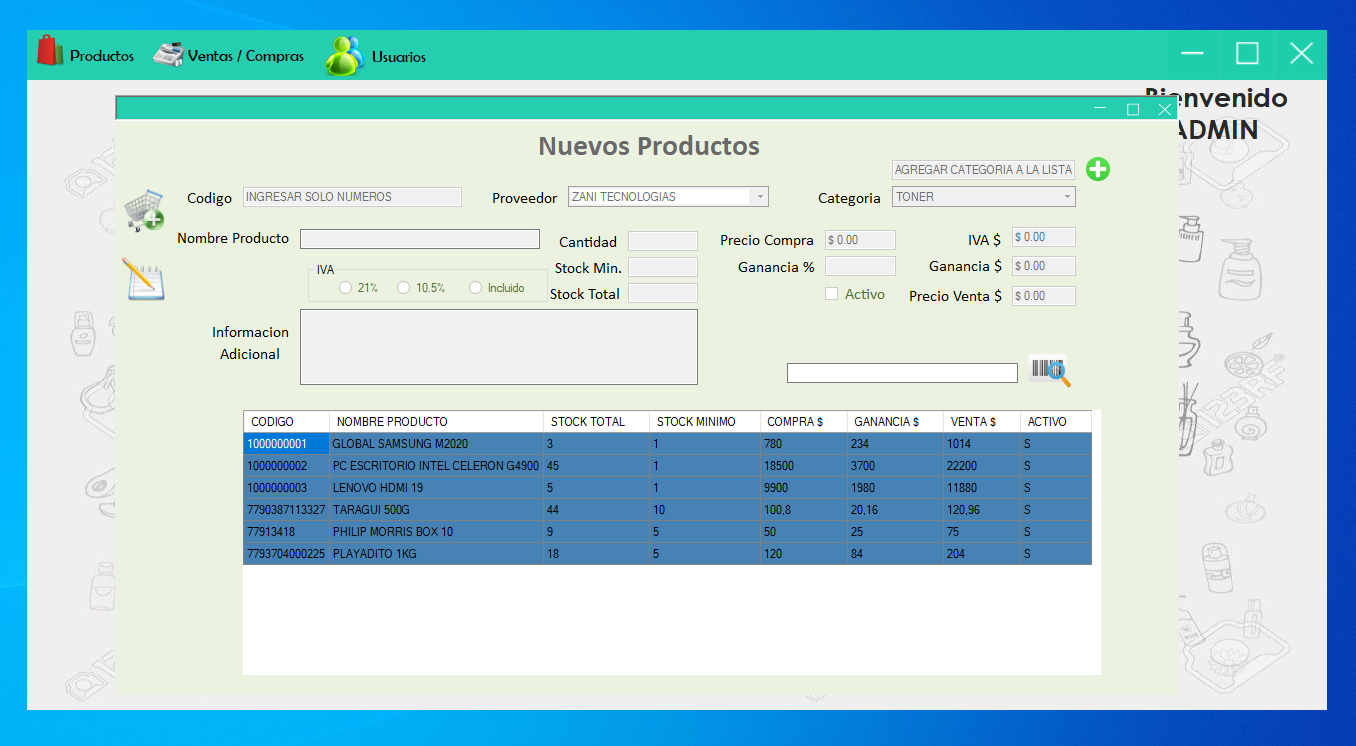The width and height of the screenshot is (1356, 746).
Task: Select code cell 7793704000225
Action: [286, 554]
